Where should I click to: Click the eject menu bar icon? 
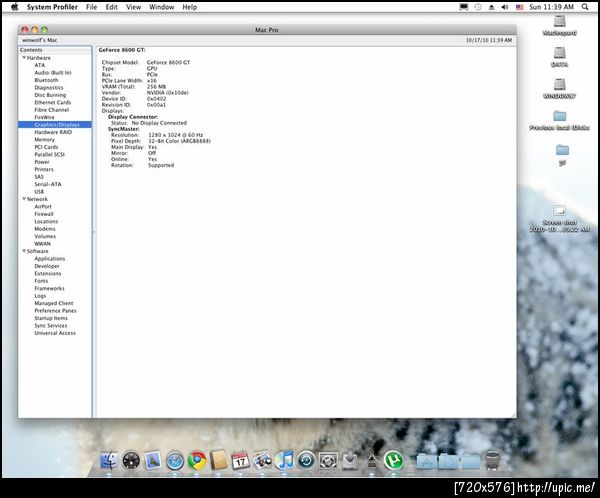click(x=491, y=7)
